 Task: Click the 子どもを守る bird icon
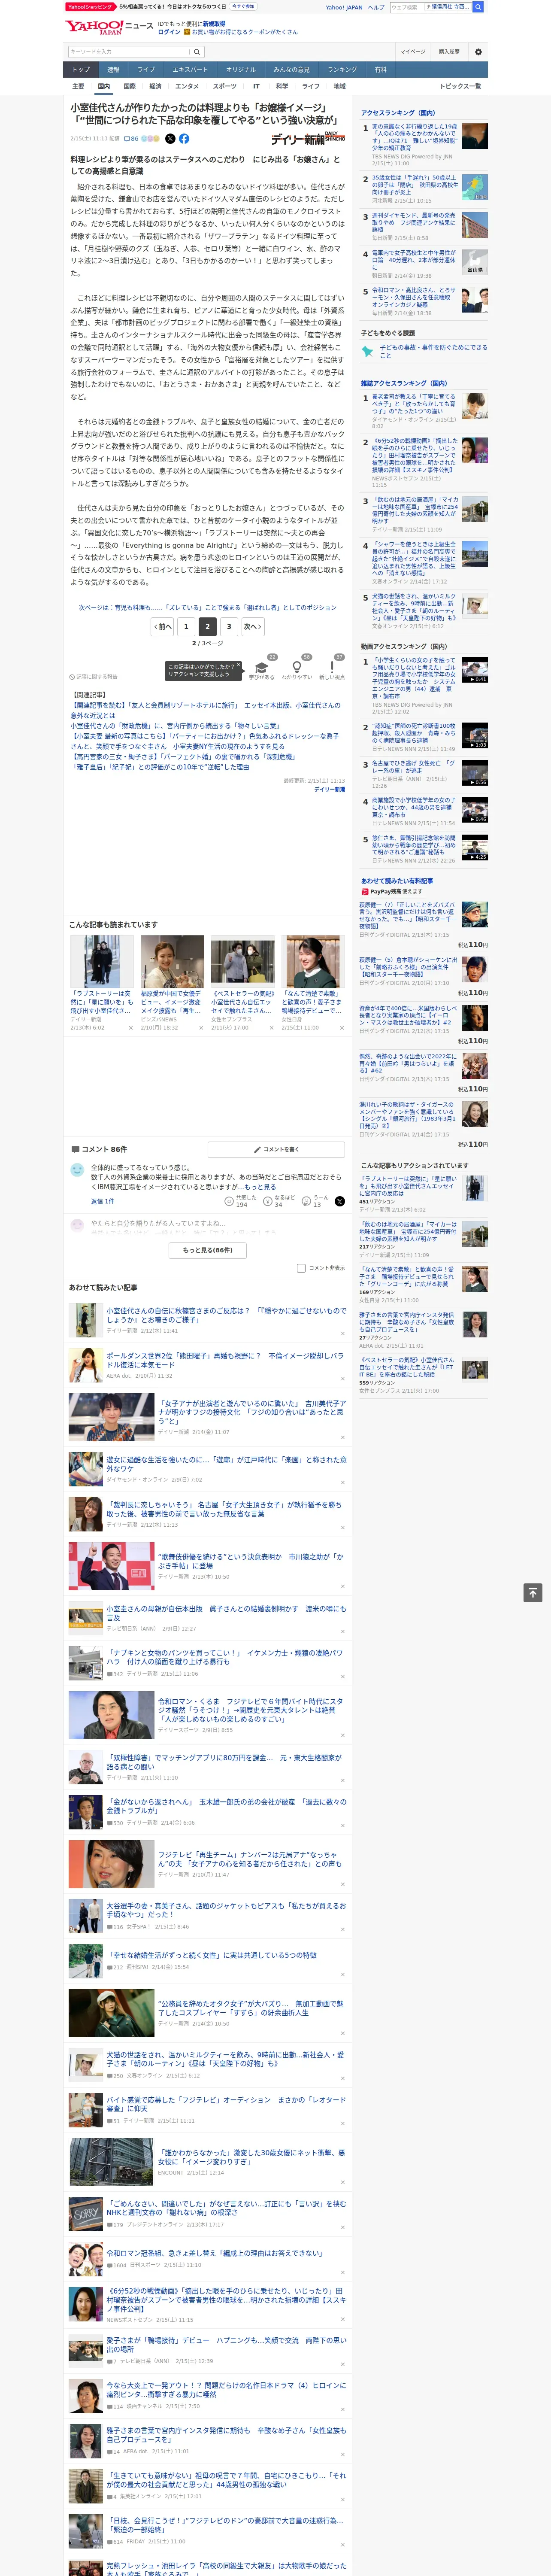pyautogui.click(x=368, y=351)
